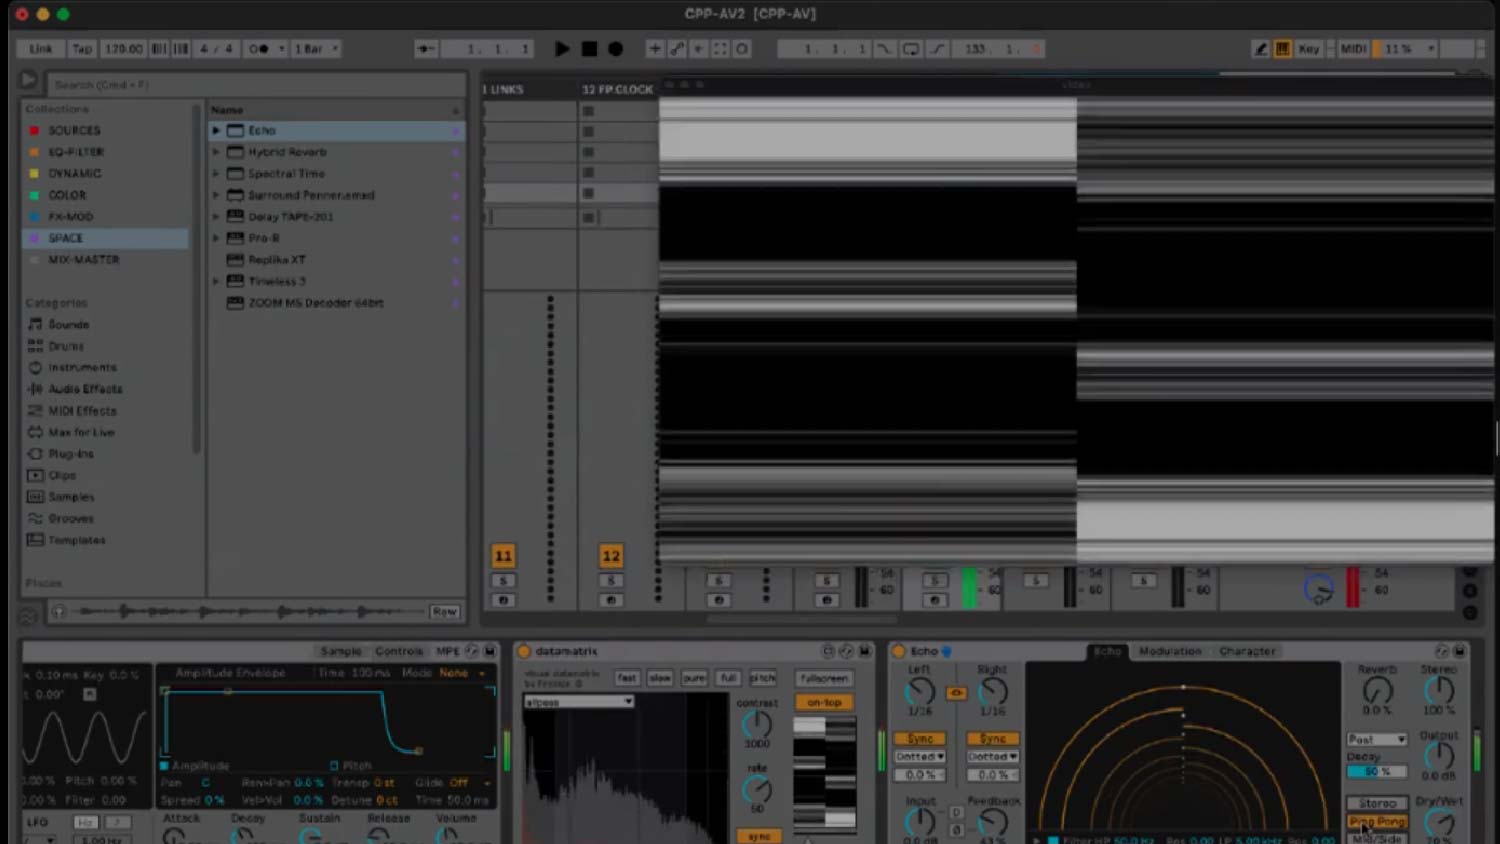Click the Raw button in preview bar
1500x844 pixels.
[444, 611]
